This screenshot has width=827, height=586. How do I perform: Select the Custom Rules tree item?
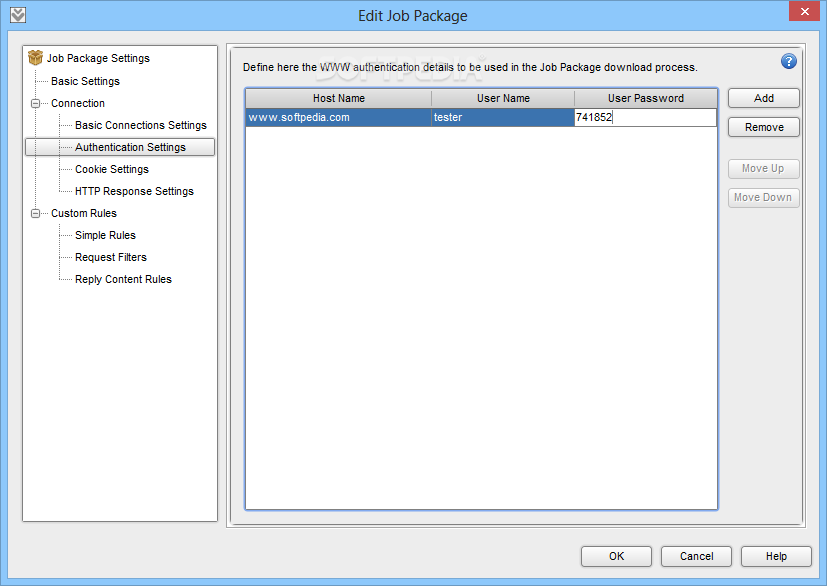(x=84, y=214)
